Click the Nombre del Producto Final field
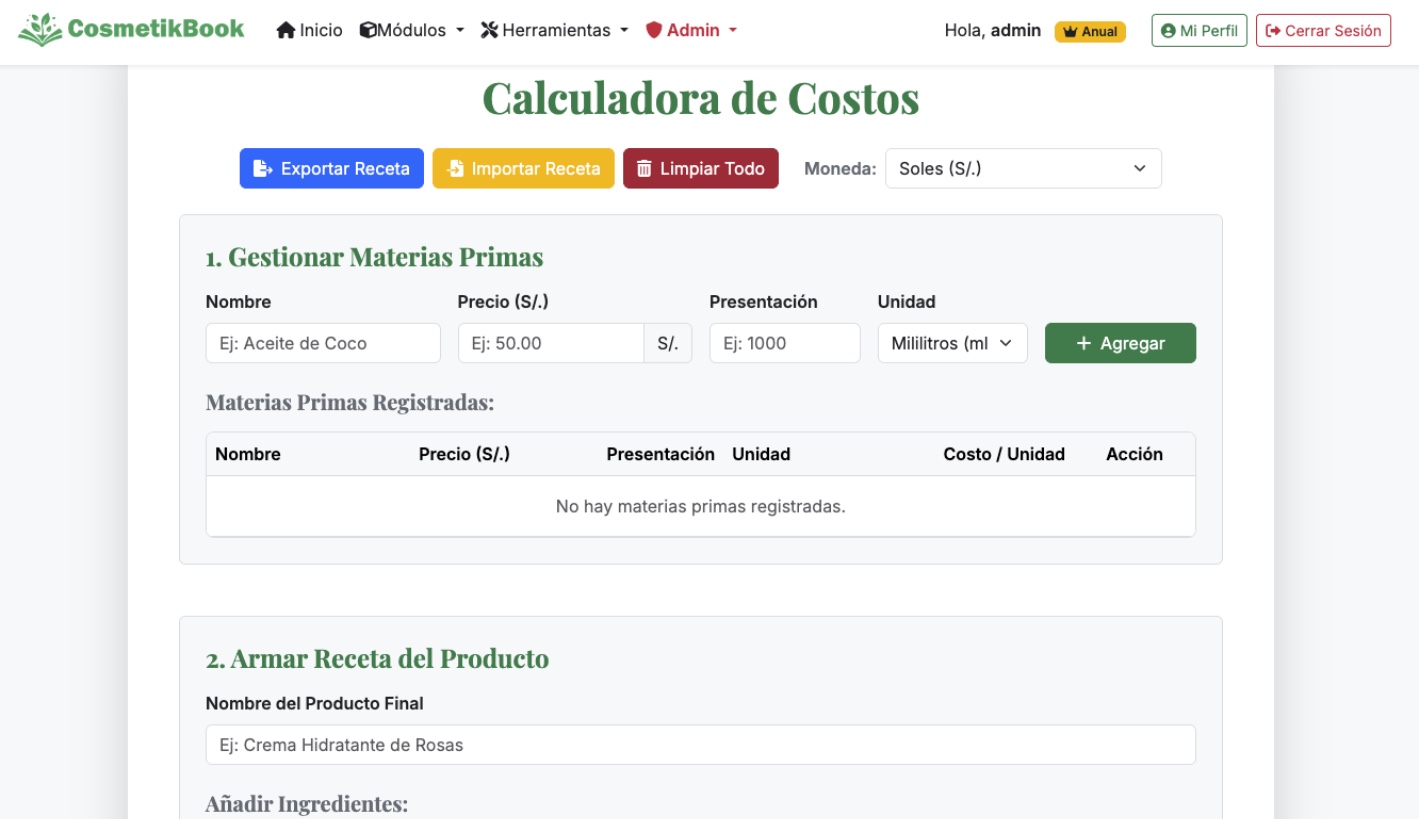Screen dimensions: 1419x819 699,744
